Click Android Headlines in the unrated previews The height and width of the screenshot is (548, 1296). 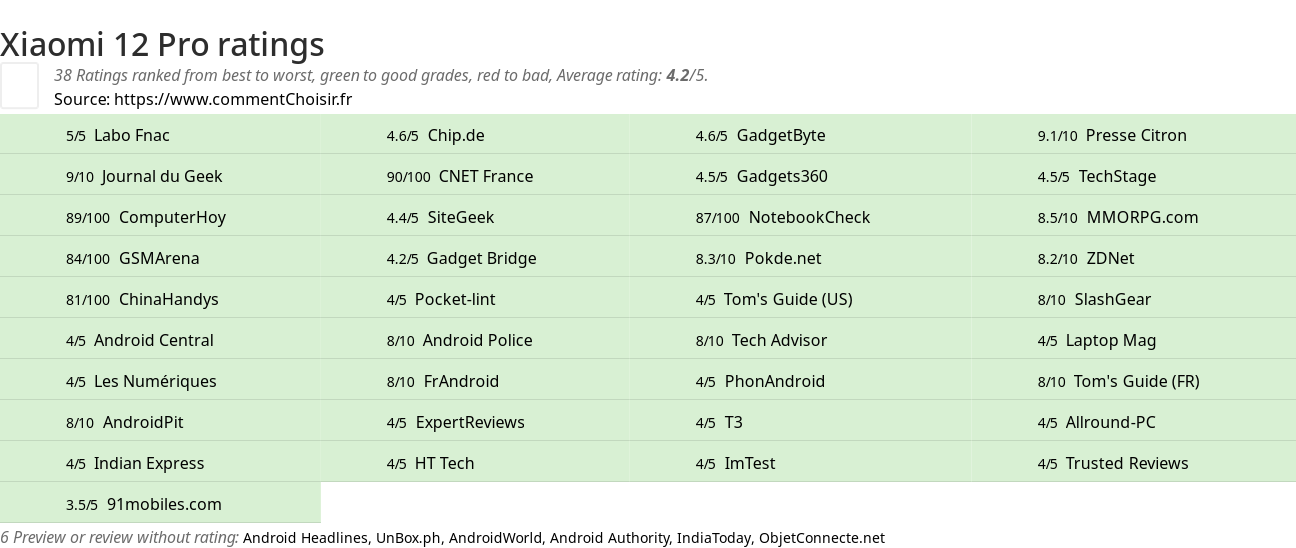[x=305, y=538]
